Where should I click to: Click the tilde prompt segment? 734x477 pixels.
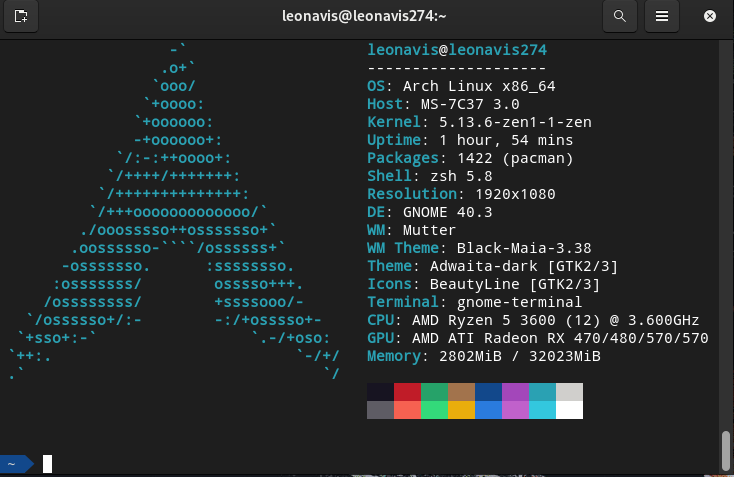coord(17,463)
